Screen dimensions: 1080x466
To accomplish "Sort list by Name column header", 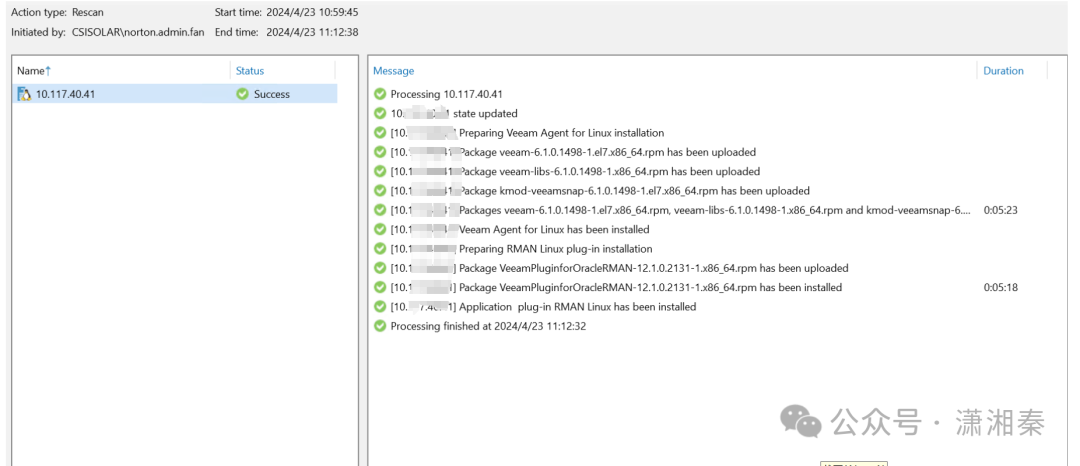I will point(32,71).
